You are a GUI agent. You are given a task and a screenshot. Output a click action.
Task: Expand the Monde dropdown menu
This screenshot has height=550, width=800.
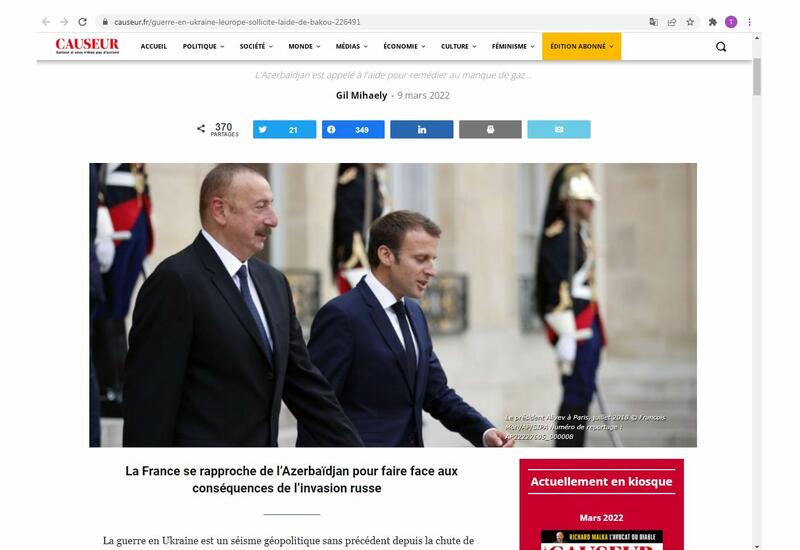304,46
